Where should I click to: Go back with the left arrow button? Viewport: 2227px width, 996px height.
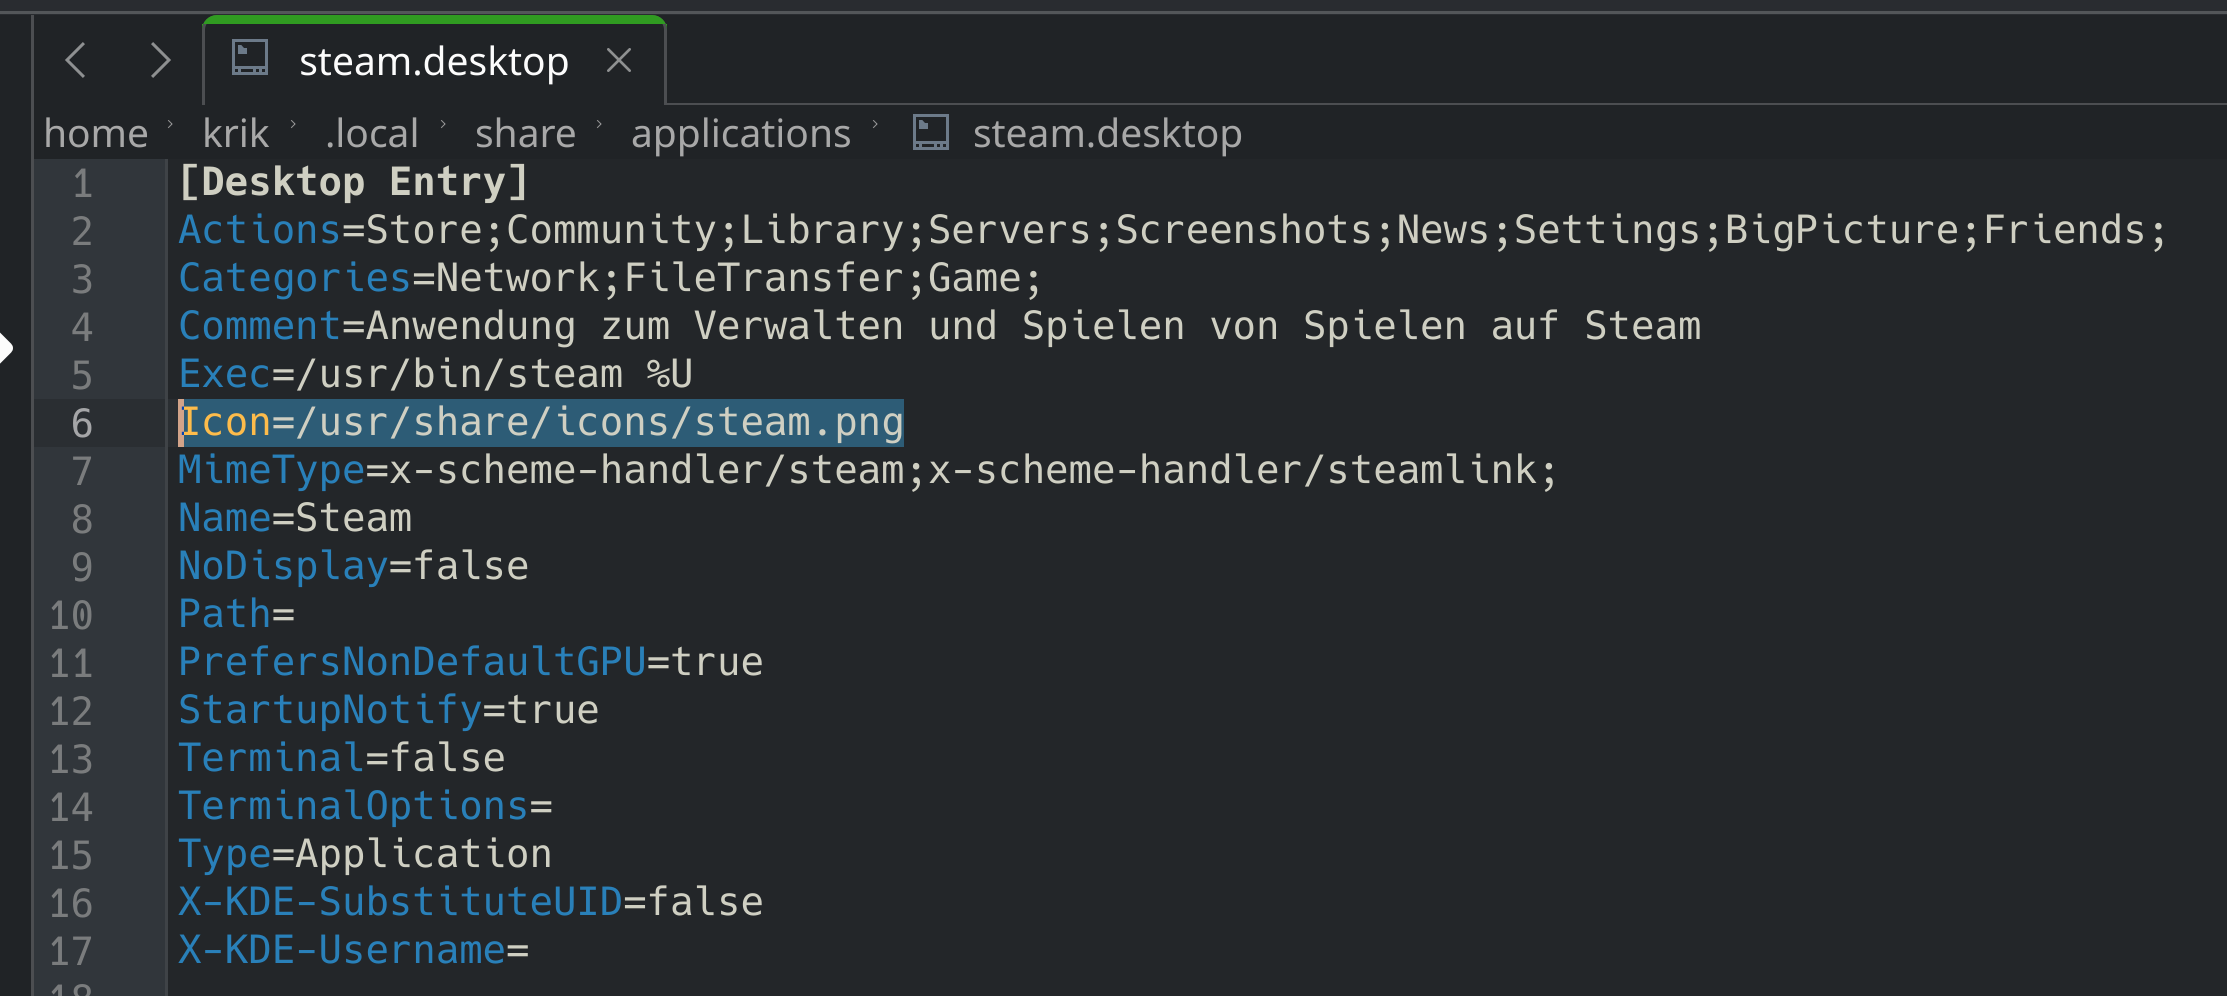tap(76, 61)
